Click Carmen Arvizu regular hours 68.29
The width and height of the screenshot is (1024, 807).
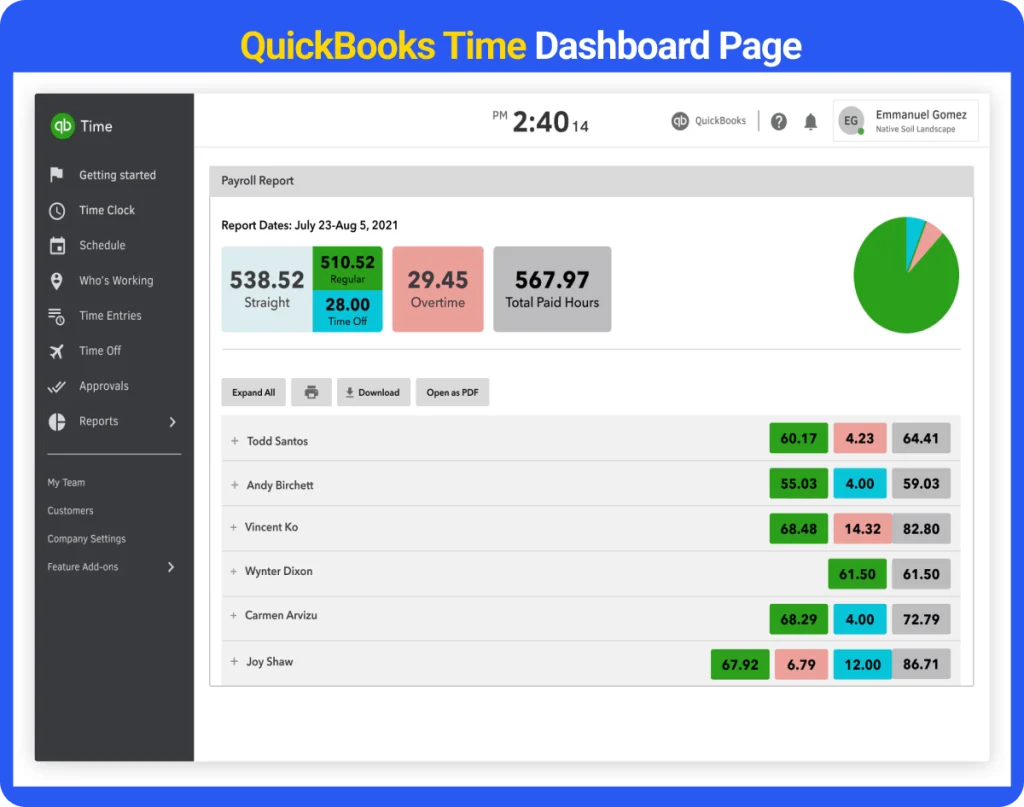[799, 619]
